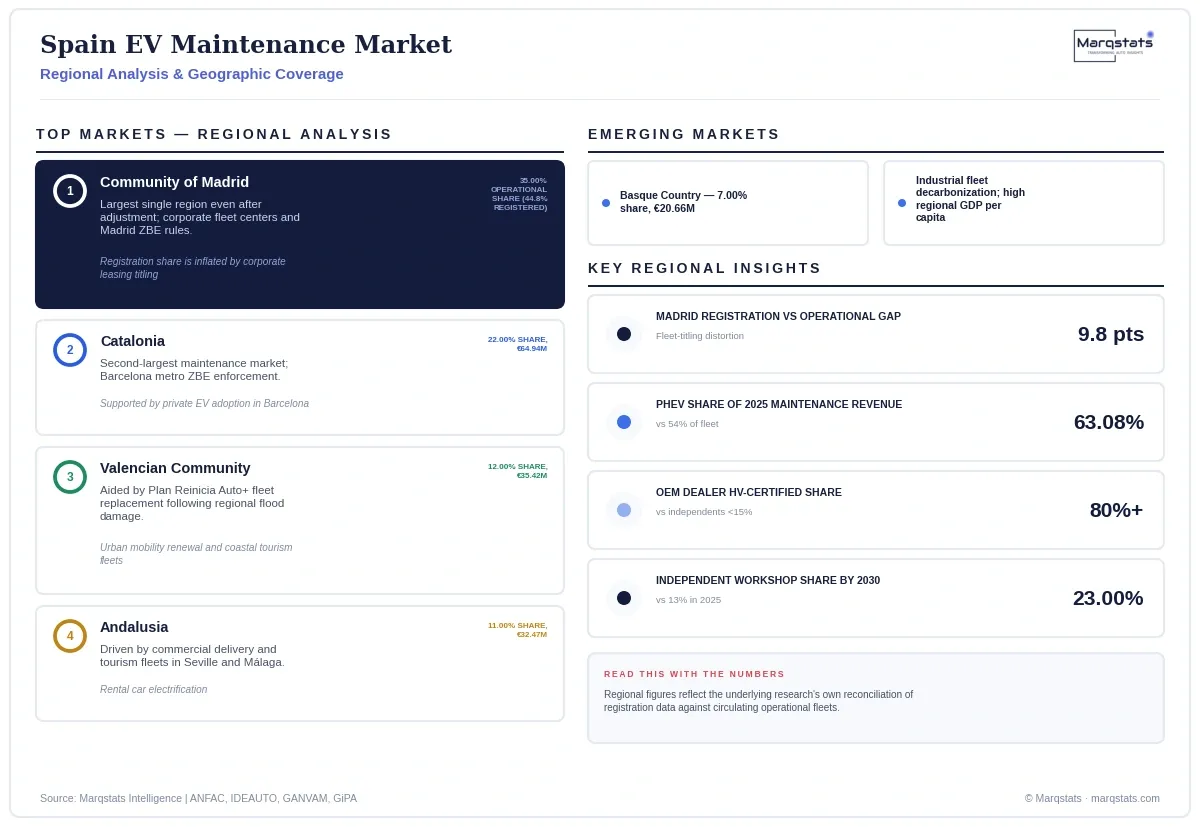Image resolution: width=1200 pixels, height=827 pixels.
Task: Click the vs 13% in 2025 subtitle
Action: (688, 600)
